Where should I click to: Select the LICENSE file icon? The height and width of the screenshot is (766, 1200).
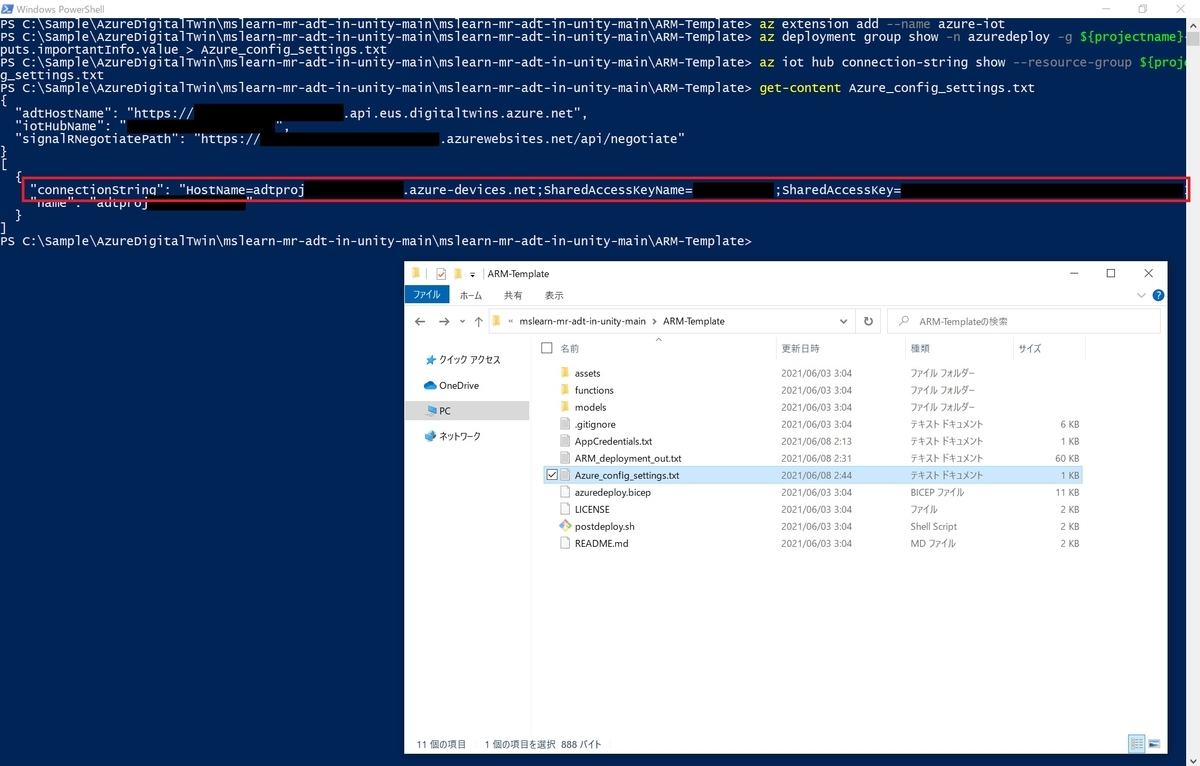(x=565, y=509)
